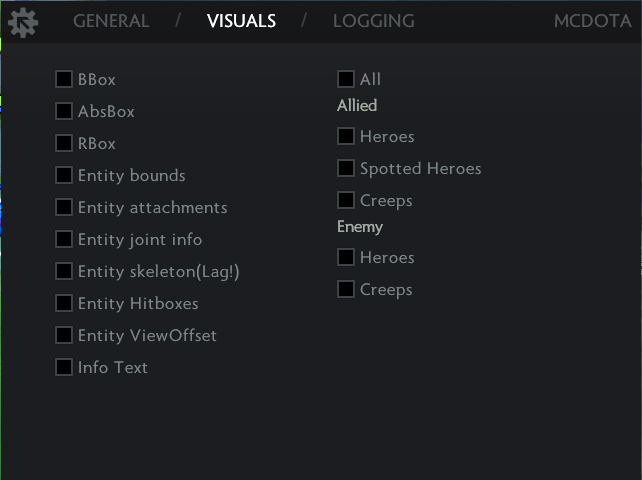
Task: Enable Enemy Heroes checkbox
Action: tap(346, 257)
